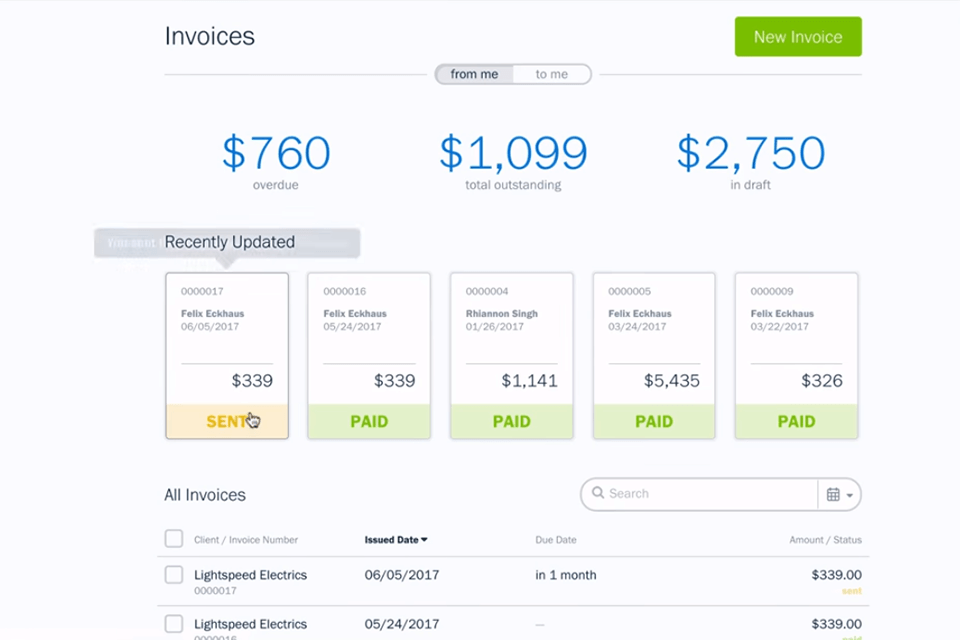Open invoice card 0000005 for $5,435
960x640 pixels.
coord(654,355)
